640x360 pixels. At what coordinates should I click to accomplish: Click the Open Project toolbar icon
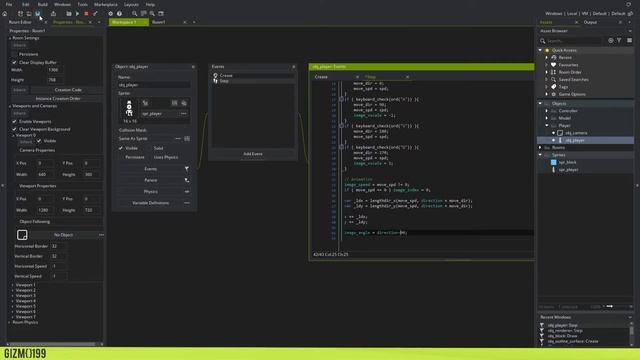coord(29,14)
